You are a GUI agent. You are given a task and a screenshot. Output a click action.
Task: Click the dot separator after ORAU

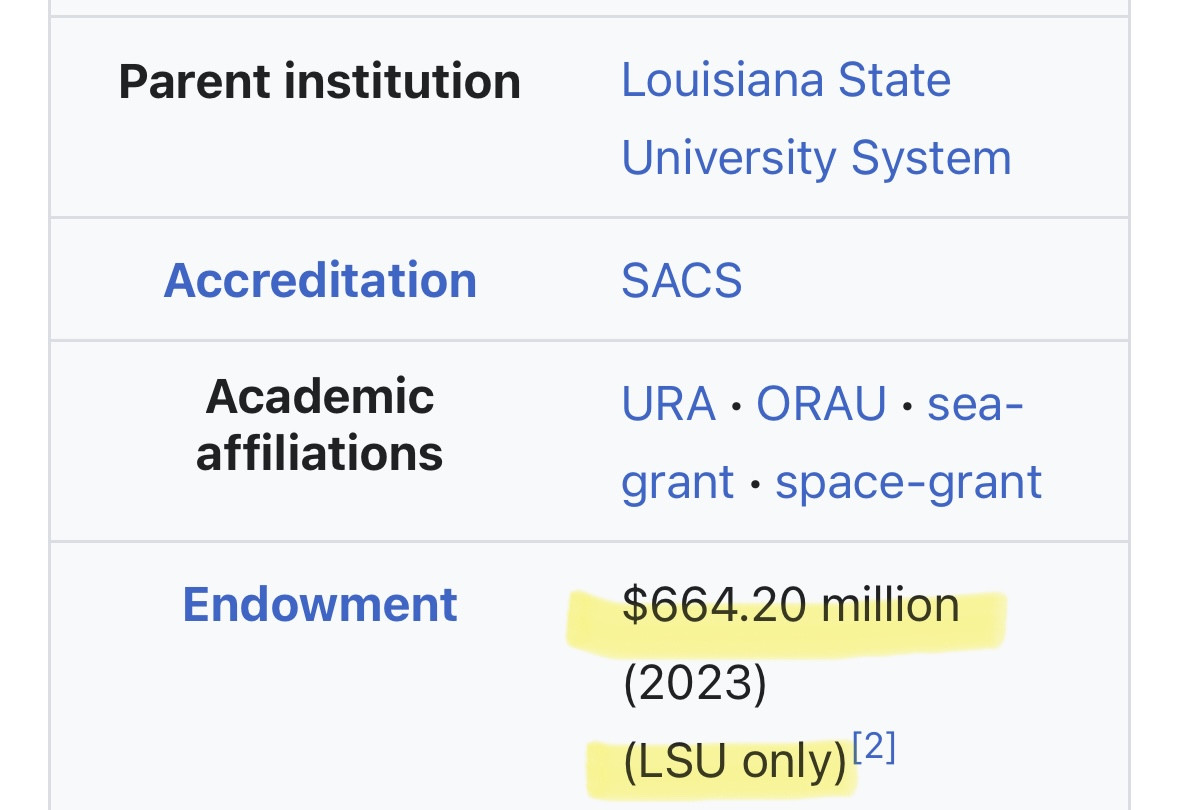coord(907,406)
